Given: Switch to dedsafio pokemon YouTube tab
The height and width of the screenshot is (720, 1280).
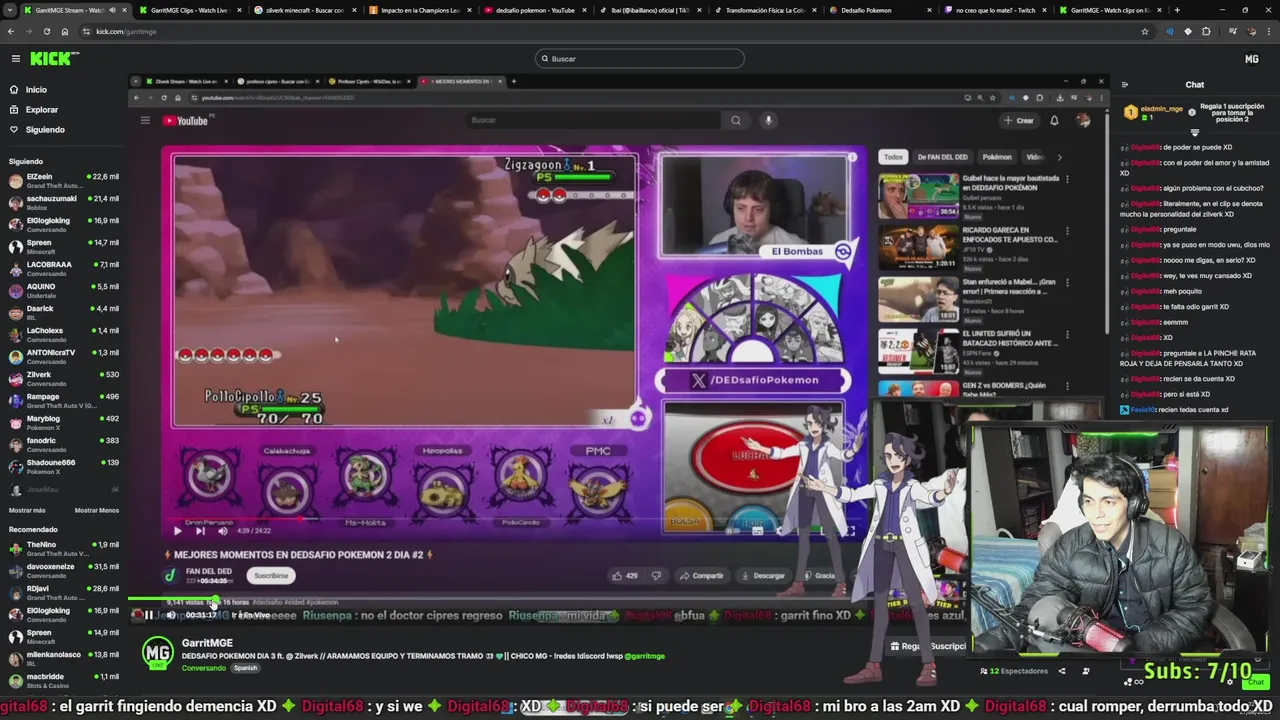Looking at the screenshot, I should pos(533,10).
